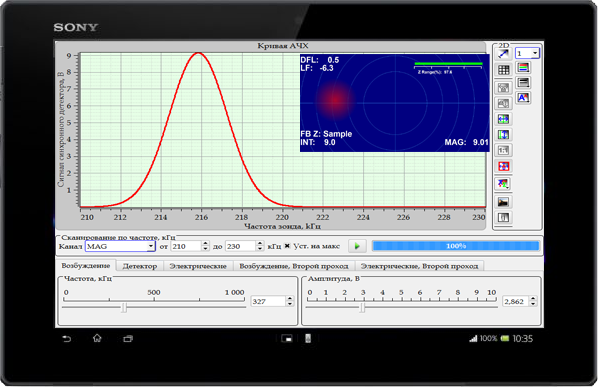Viewport: 600px width, 388px height.
Task: Expand the 2D panel number dropdown
Action: pos(527,53)
